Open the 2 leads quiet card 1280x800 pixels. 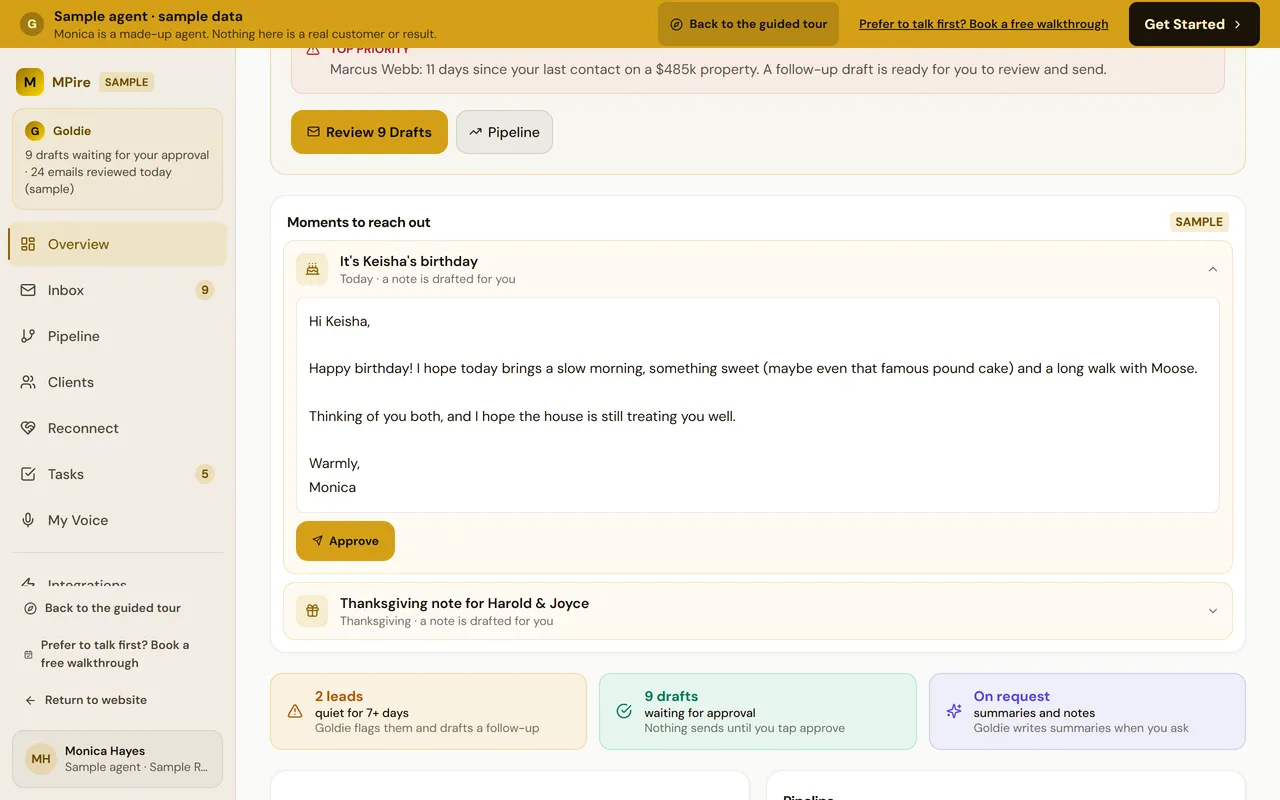pos(428,711)
